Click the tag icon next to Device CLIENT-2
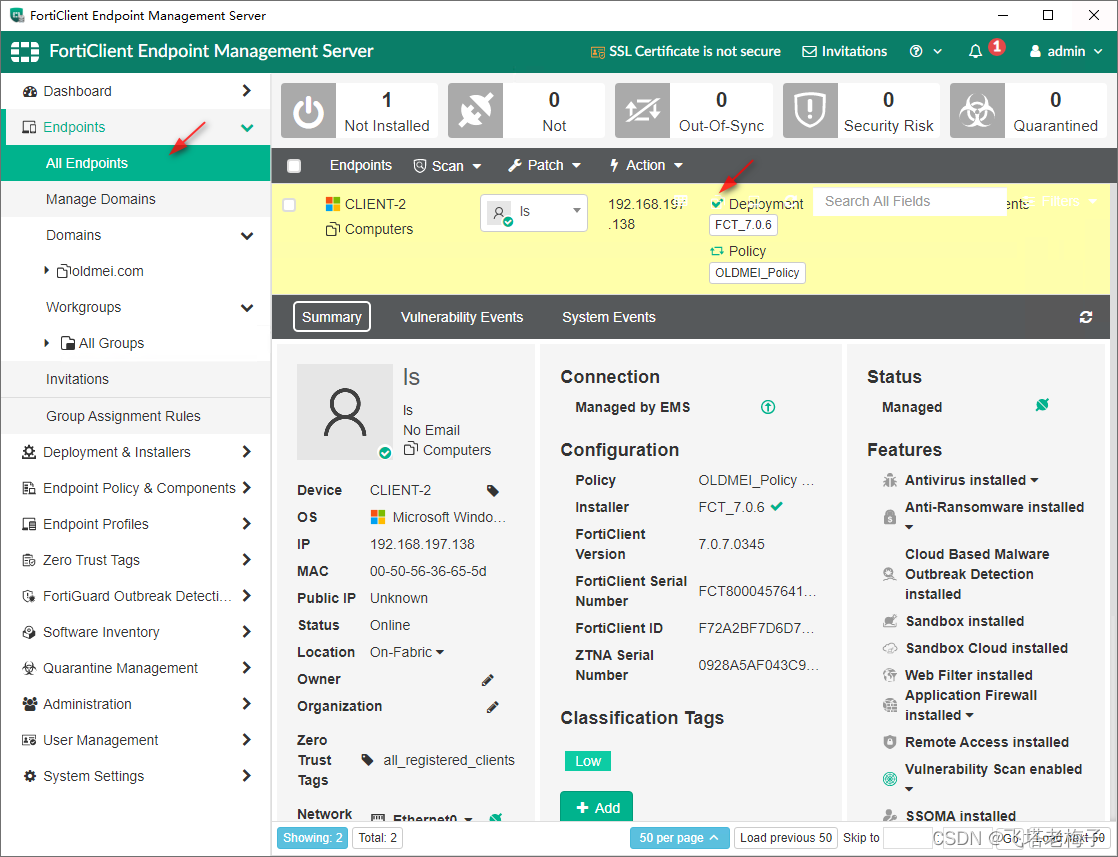Viewport: 1118px width, 857px height. 493,491
